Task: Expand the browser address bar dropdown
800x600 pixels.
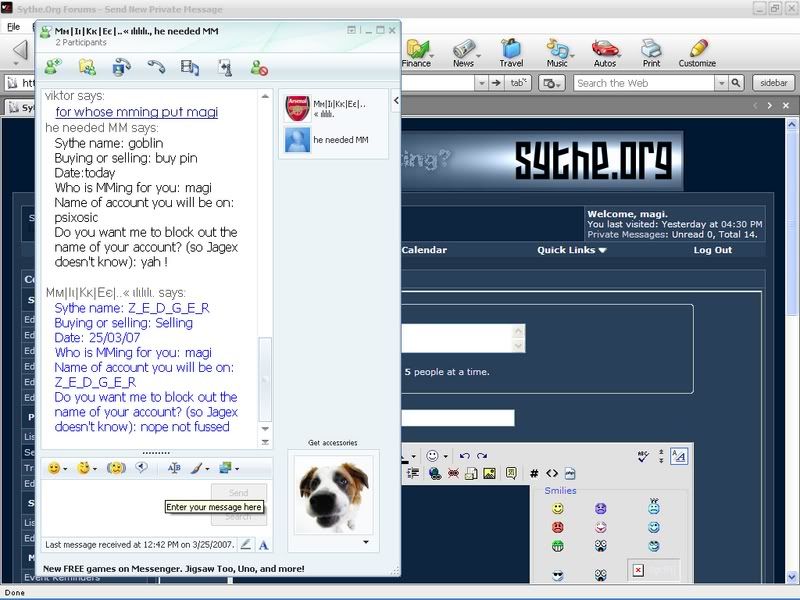Action: pyautogui.click(x=482, y=83)
